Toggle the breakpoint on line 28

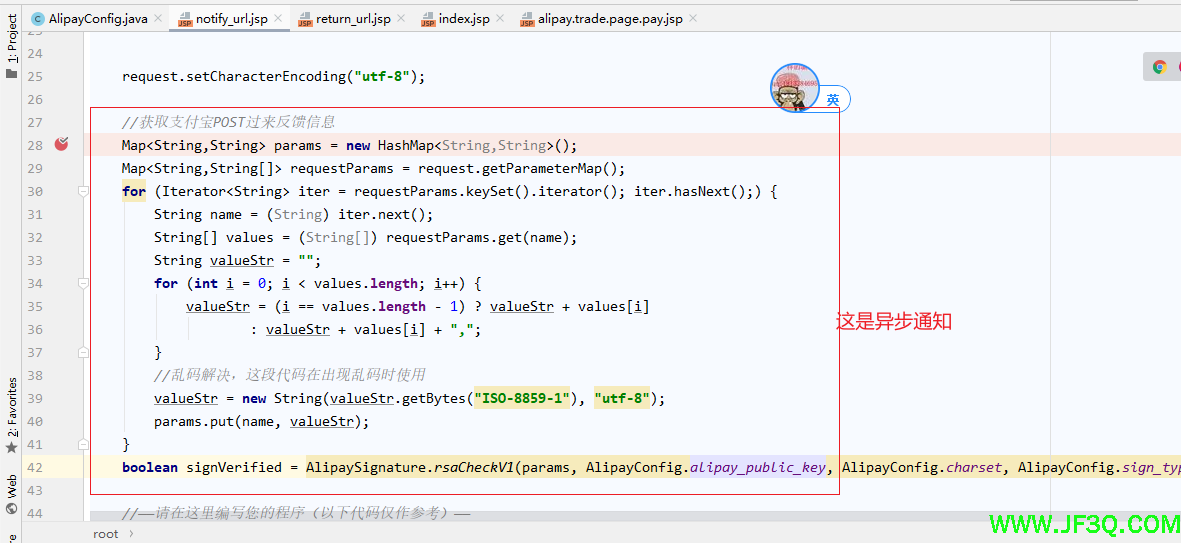[62, 145]
